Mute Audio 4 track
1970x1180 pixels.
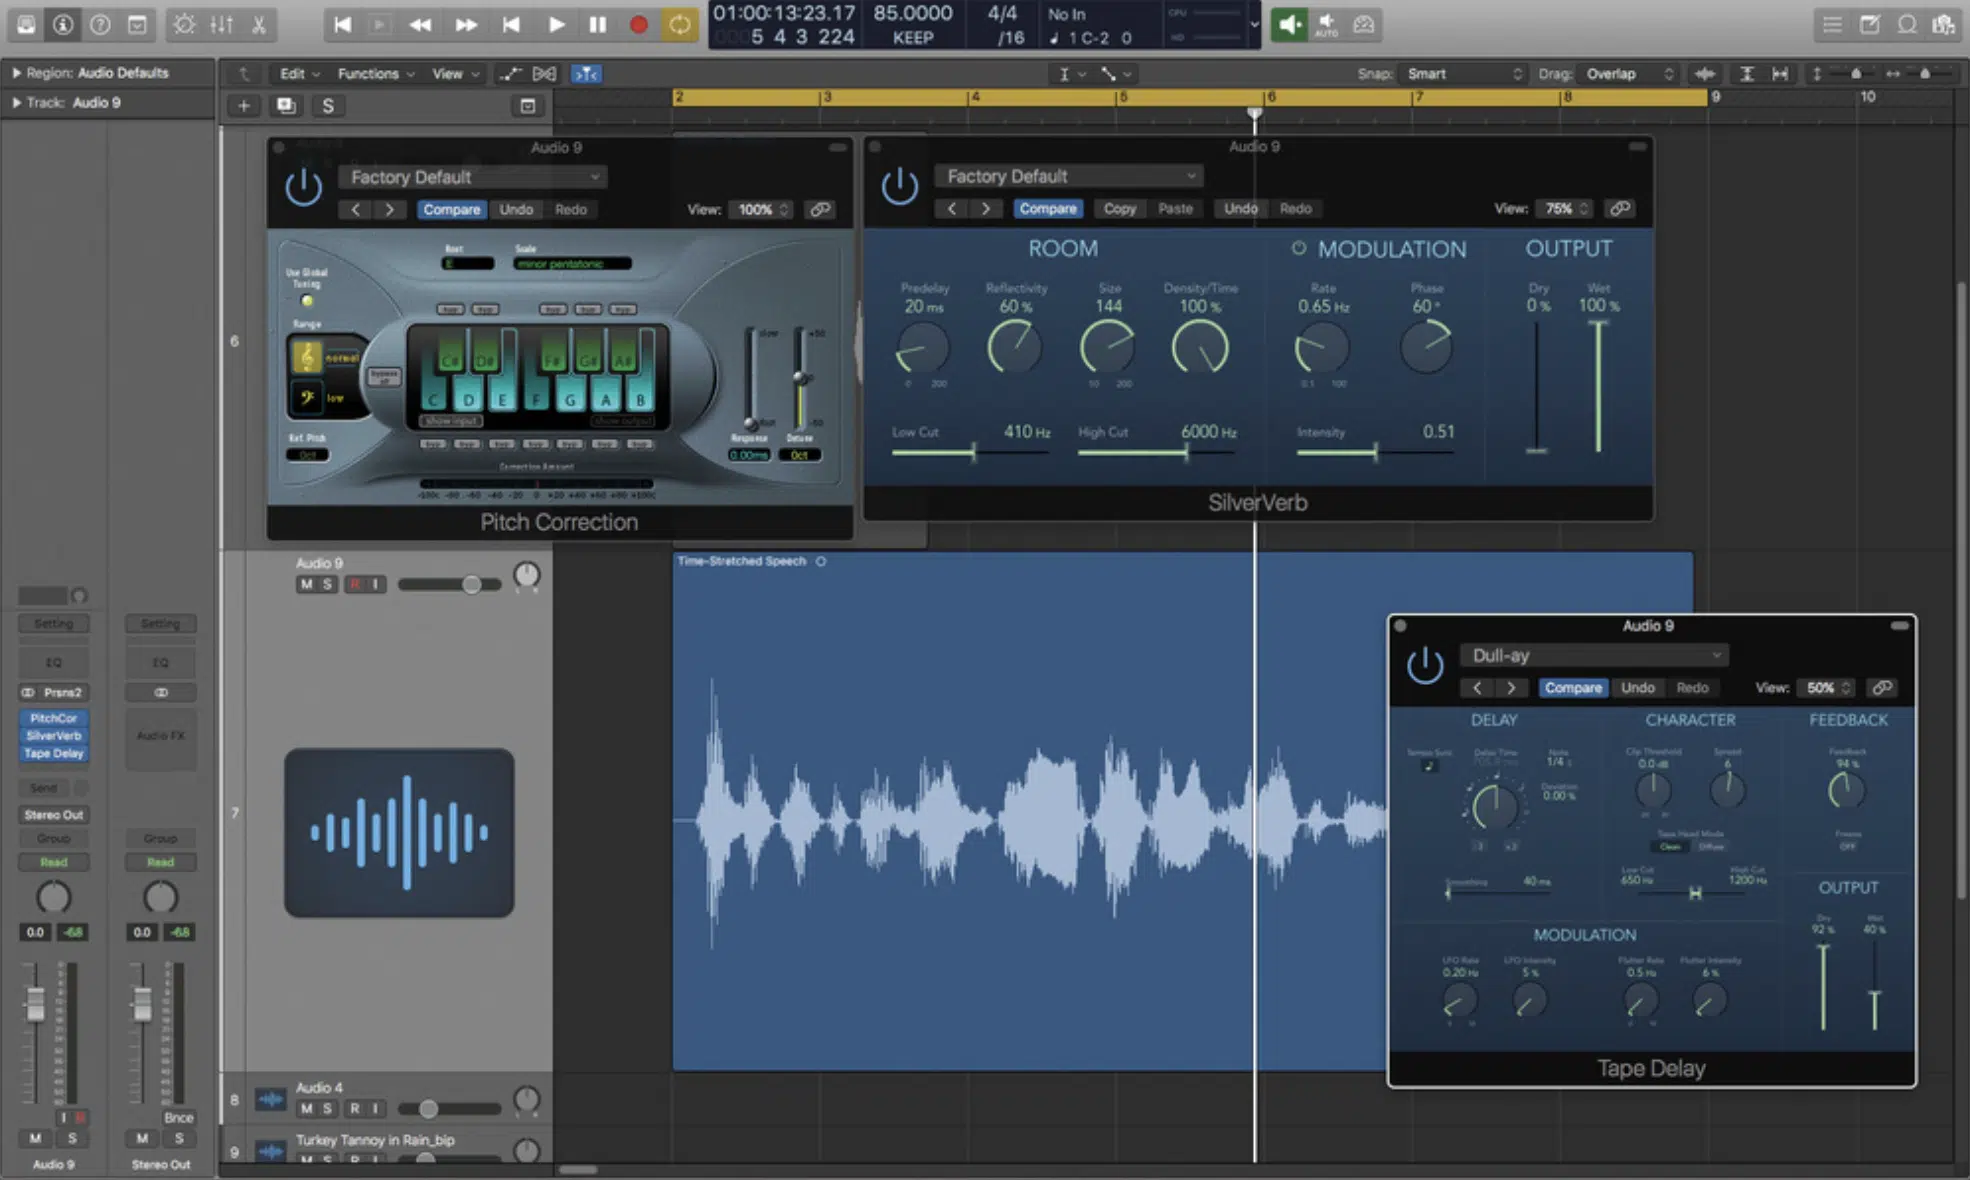306,1108
